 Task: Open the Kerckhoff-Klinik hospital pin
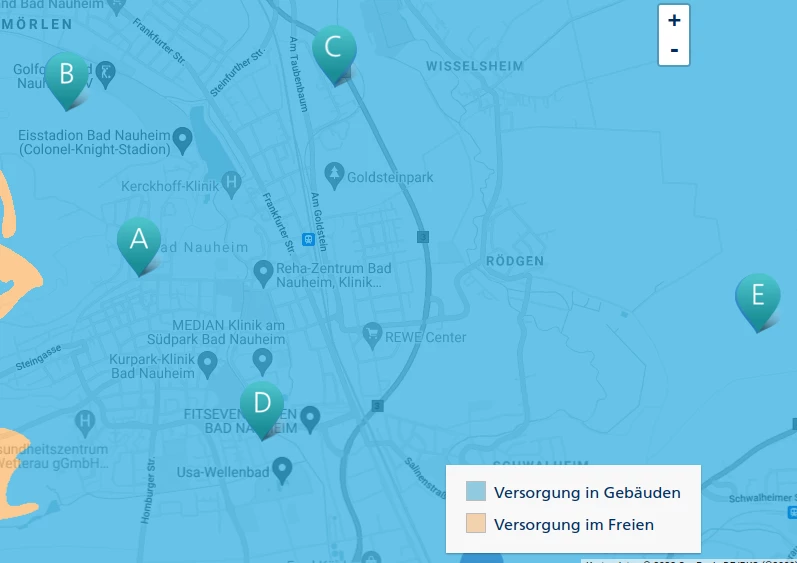tap(231, 184)
